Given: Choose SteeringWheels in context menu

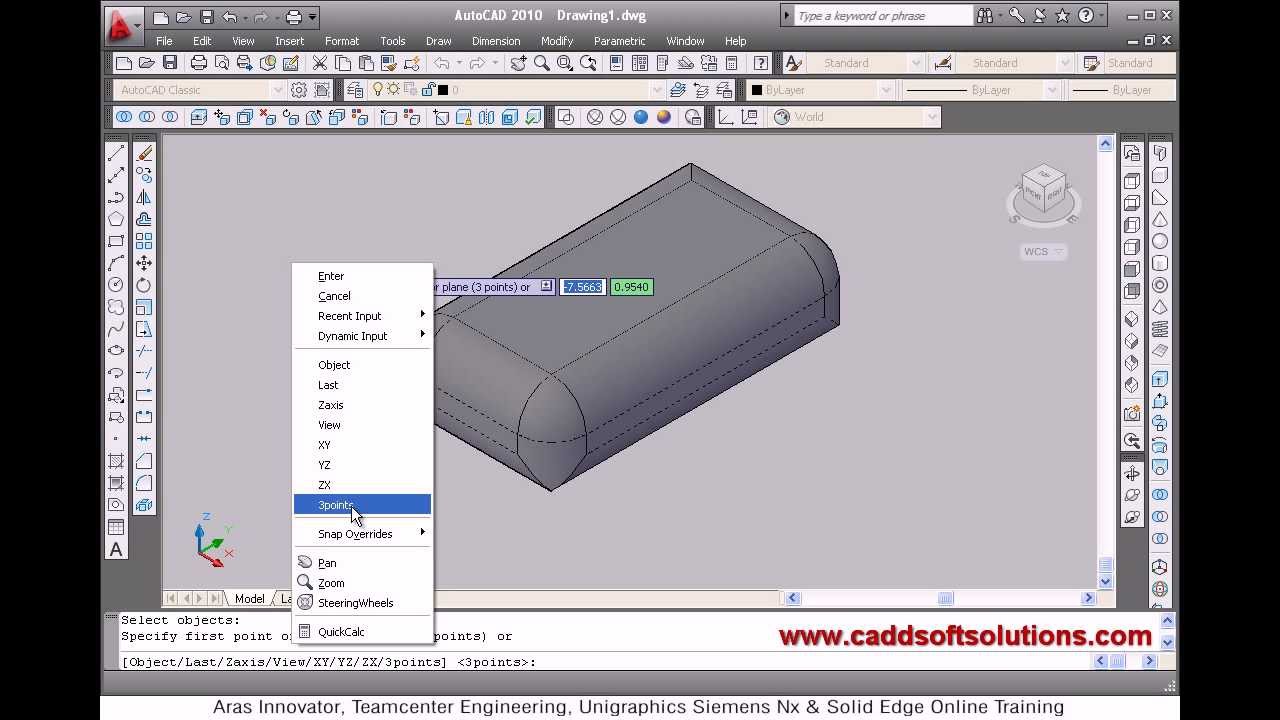Looking at the screenshot, I should pos(362,603).
